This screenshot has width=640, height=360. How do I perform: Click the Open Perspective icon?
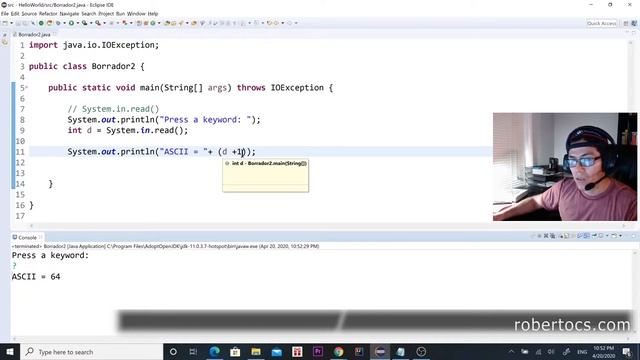(x=626, y=23)
